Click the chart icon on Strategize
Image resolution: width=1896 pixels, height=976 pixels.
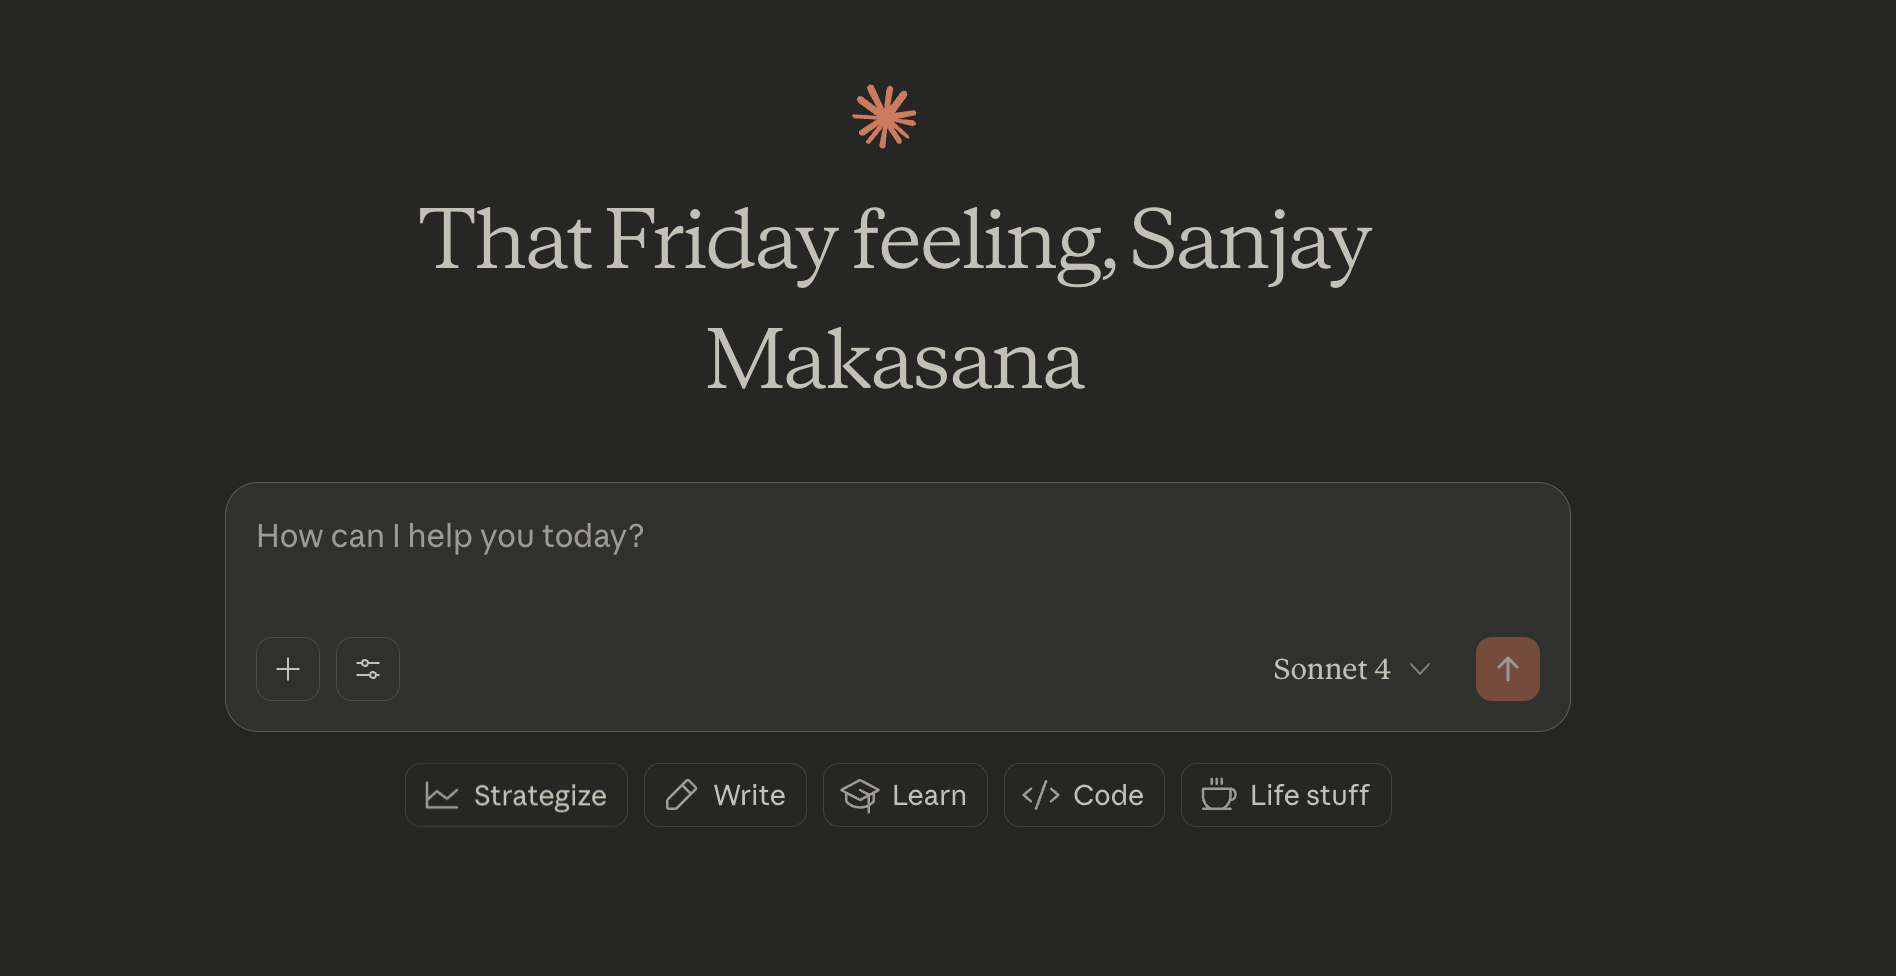pyautogui.click(x=441, y=796)
